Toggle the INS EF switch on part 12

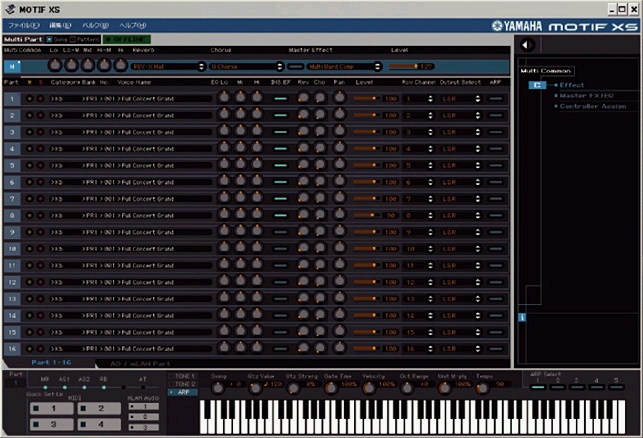click(x=280, y=282)
